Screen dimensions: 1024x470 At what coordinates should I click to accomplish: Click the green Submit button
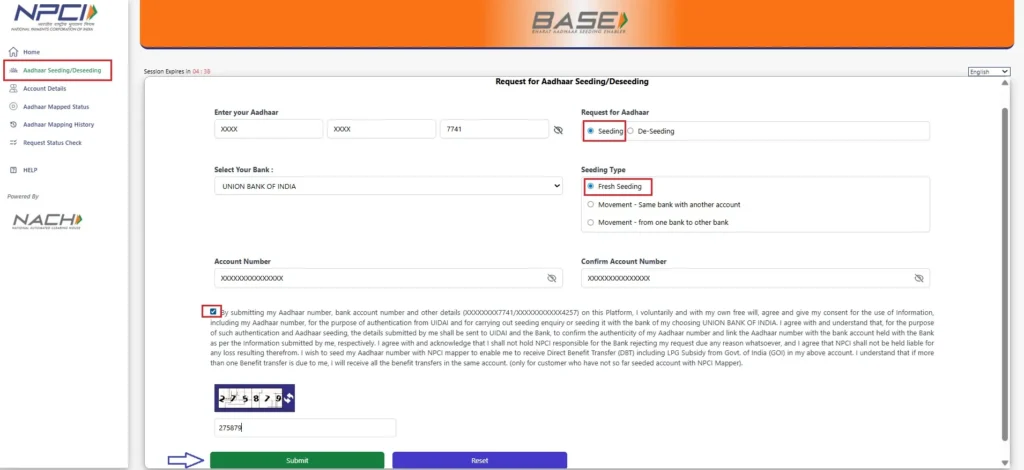(x=297, y=460)
